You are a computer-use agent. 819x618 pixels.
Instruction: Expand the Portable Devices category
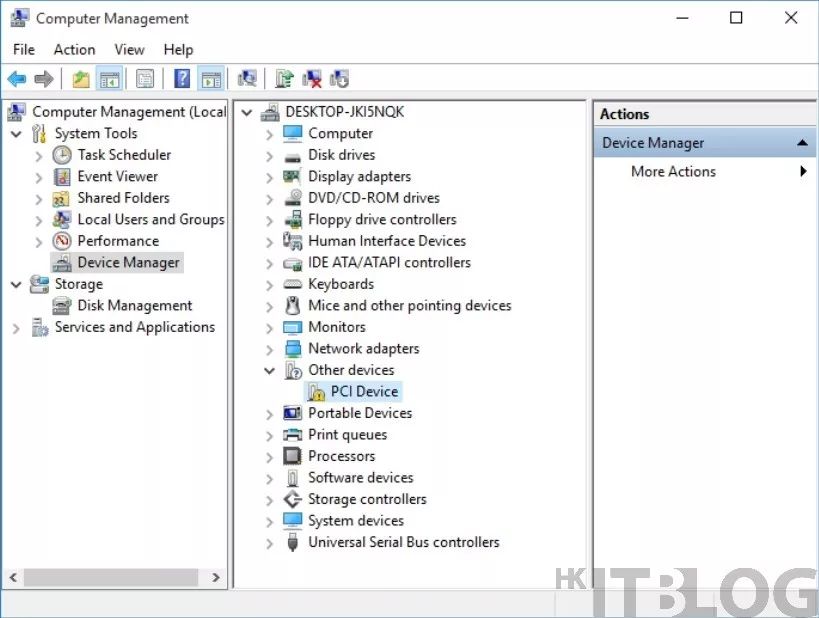[269, 414]
